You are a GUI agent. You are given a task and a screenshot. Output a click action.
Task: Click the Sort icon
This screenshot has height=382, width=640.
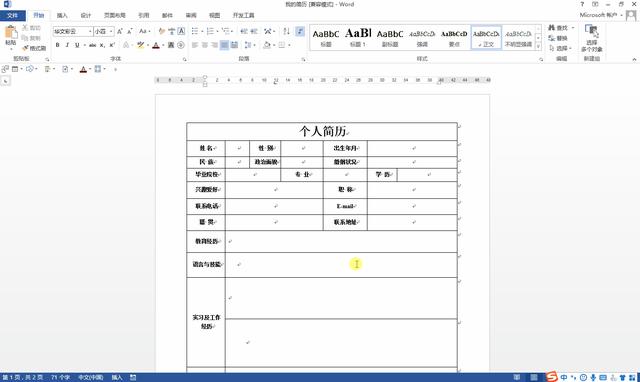287,31
